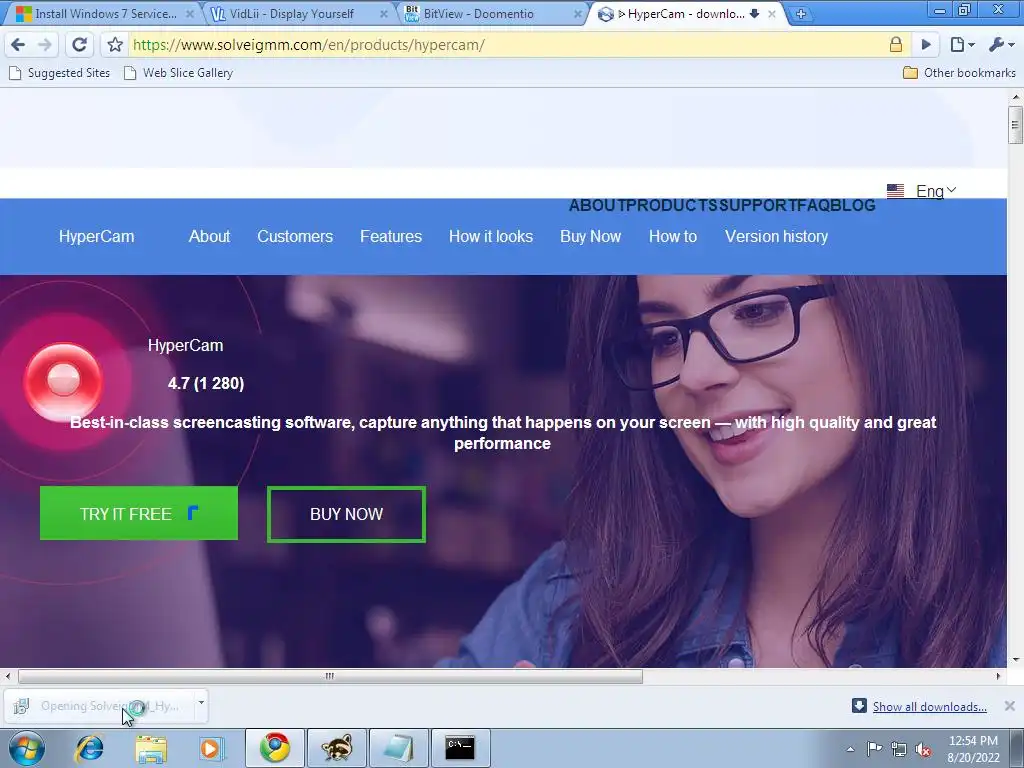The width and height of the screenshot is (1024, 768).
Task: Open the Version history nav item
Action: tap(776, 236)
